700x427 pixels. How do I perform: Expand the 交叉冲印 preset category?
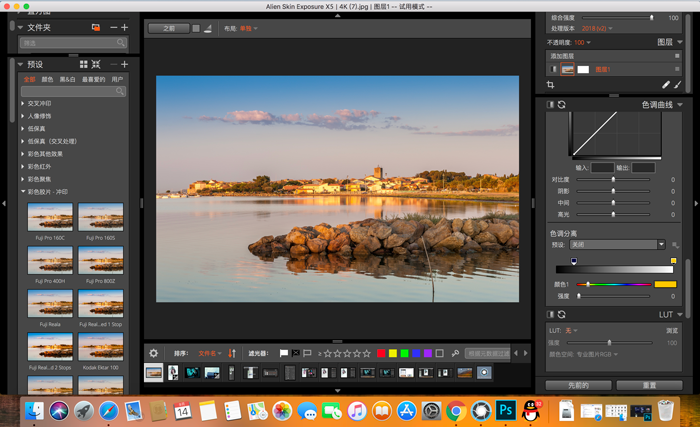pos(23,103)
